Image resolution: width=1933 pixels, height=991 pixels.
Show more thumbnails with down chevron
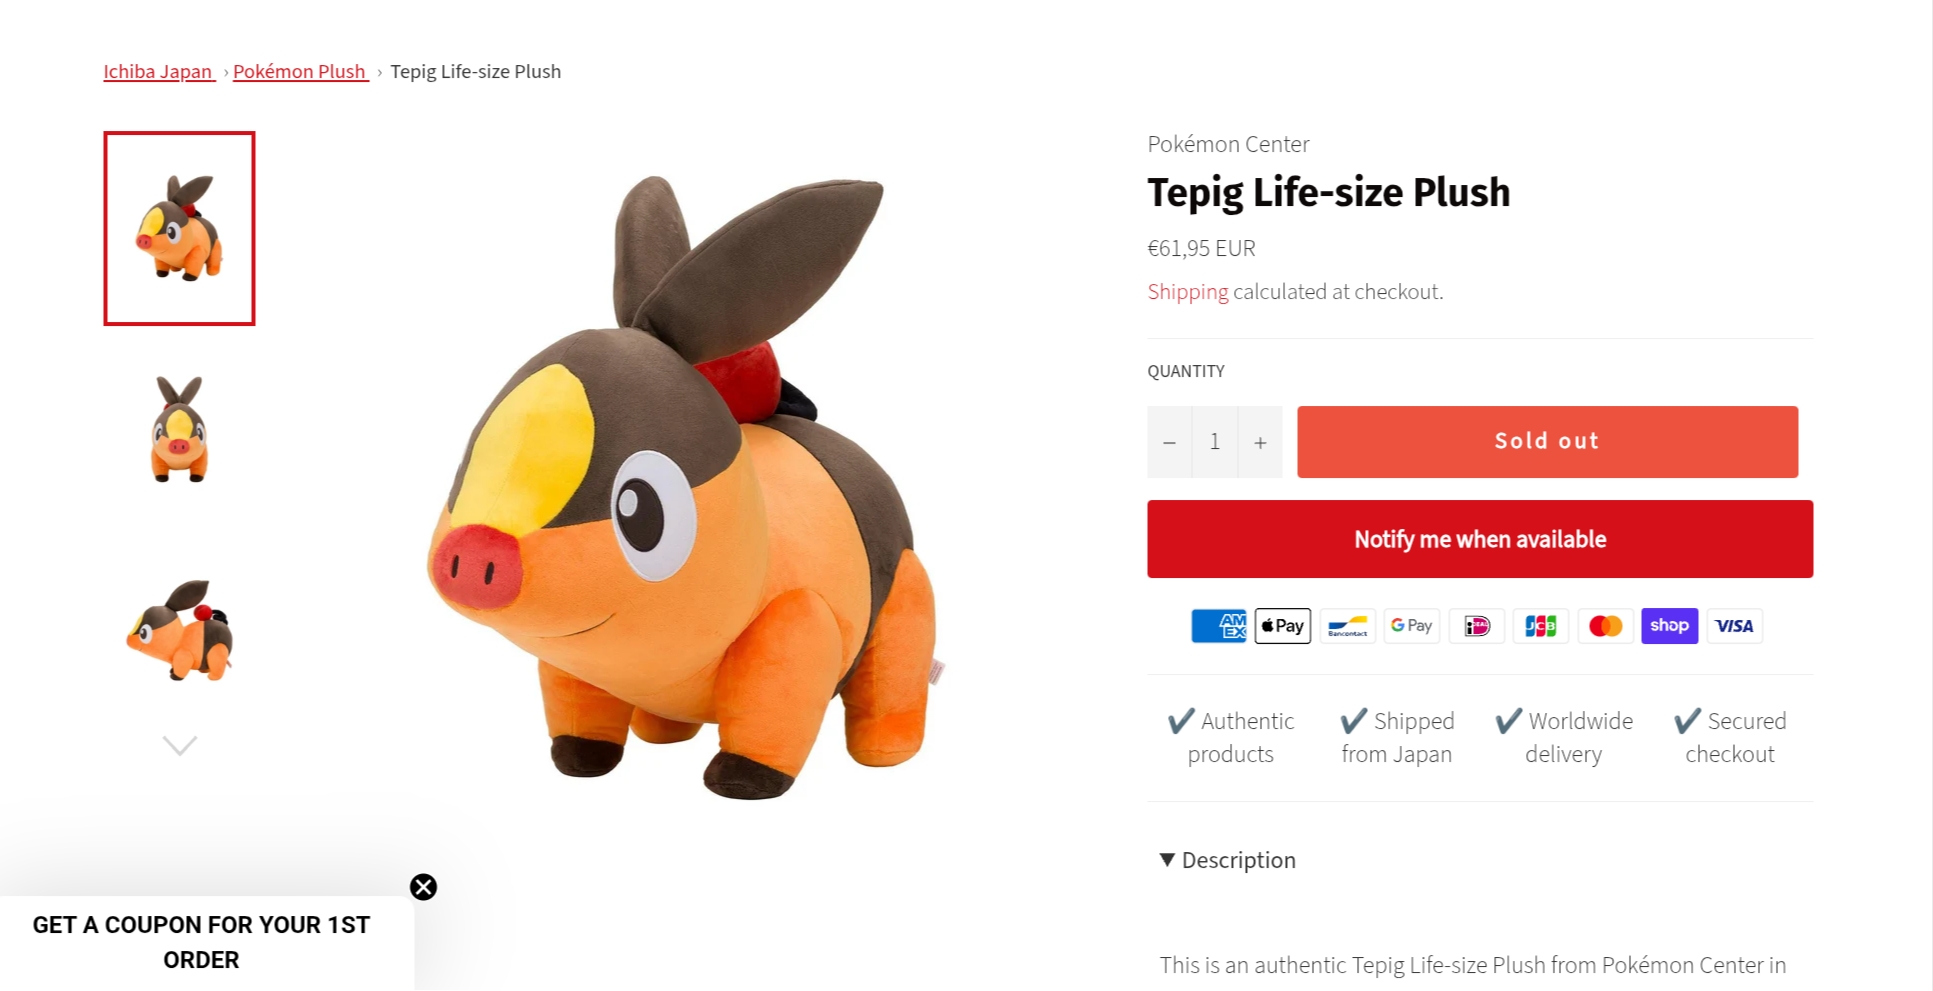pos(180,746)
